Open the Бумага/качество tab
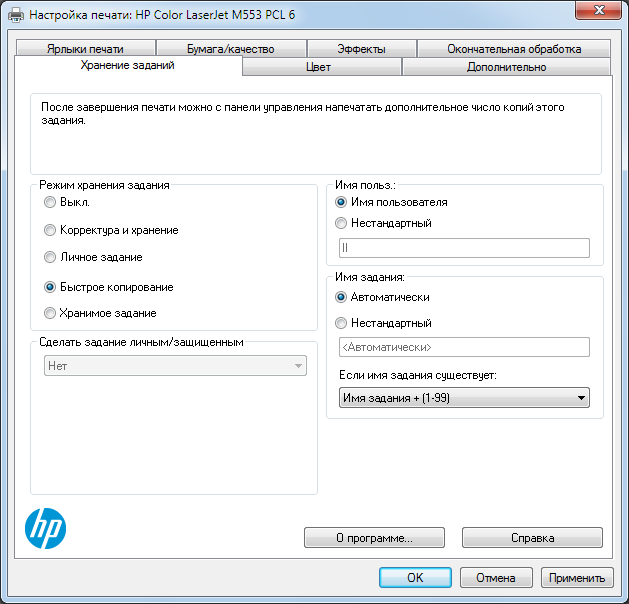629x604 pixels. [x=230, y=49]
